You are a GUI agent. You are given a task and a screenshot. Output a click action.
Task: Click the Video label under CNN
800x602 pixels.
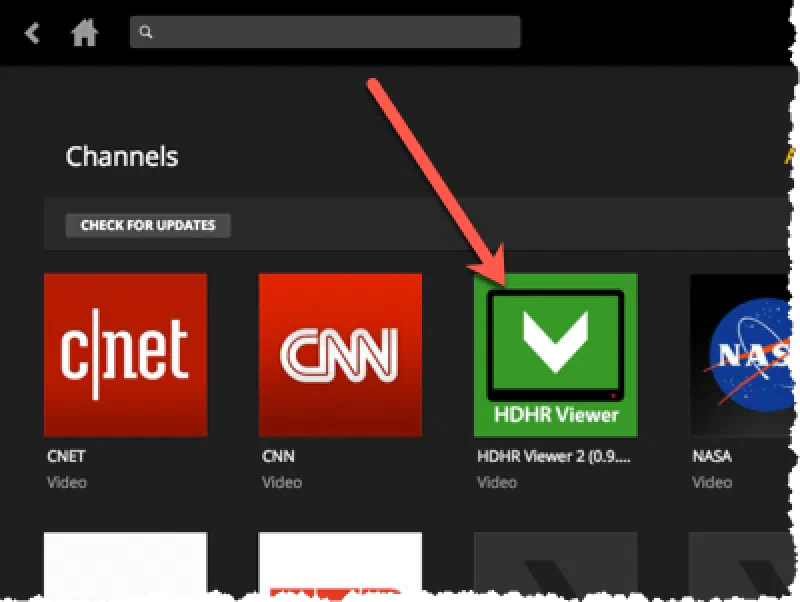coord(282,482)
